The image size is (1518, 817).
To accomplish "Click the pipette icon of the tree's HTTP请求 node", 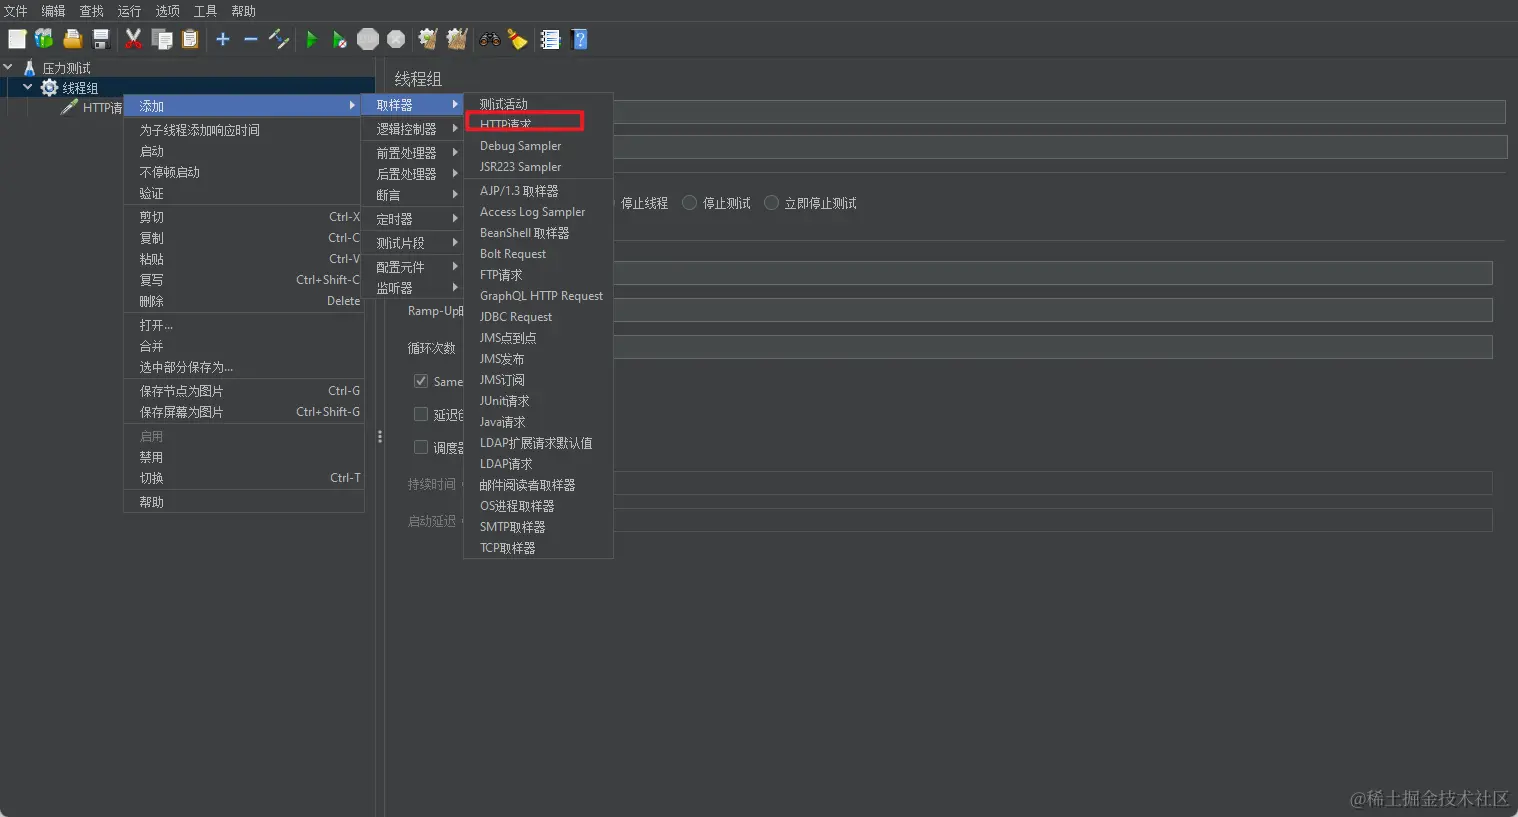I will click(69, 107).
